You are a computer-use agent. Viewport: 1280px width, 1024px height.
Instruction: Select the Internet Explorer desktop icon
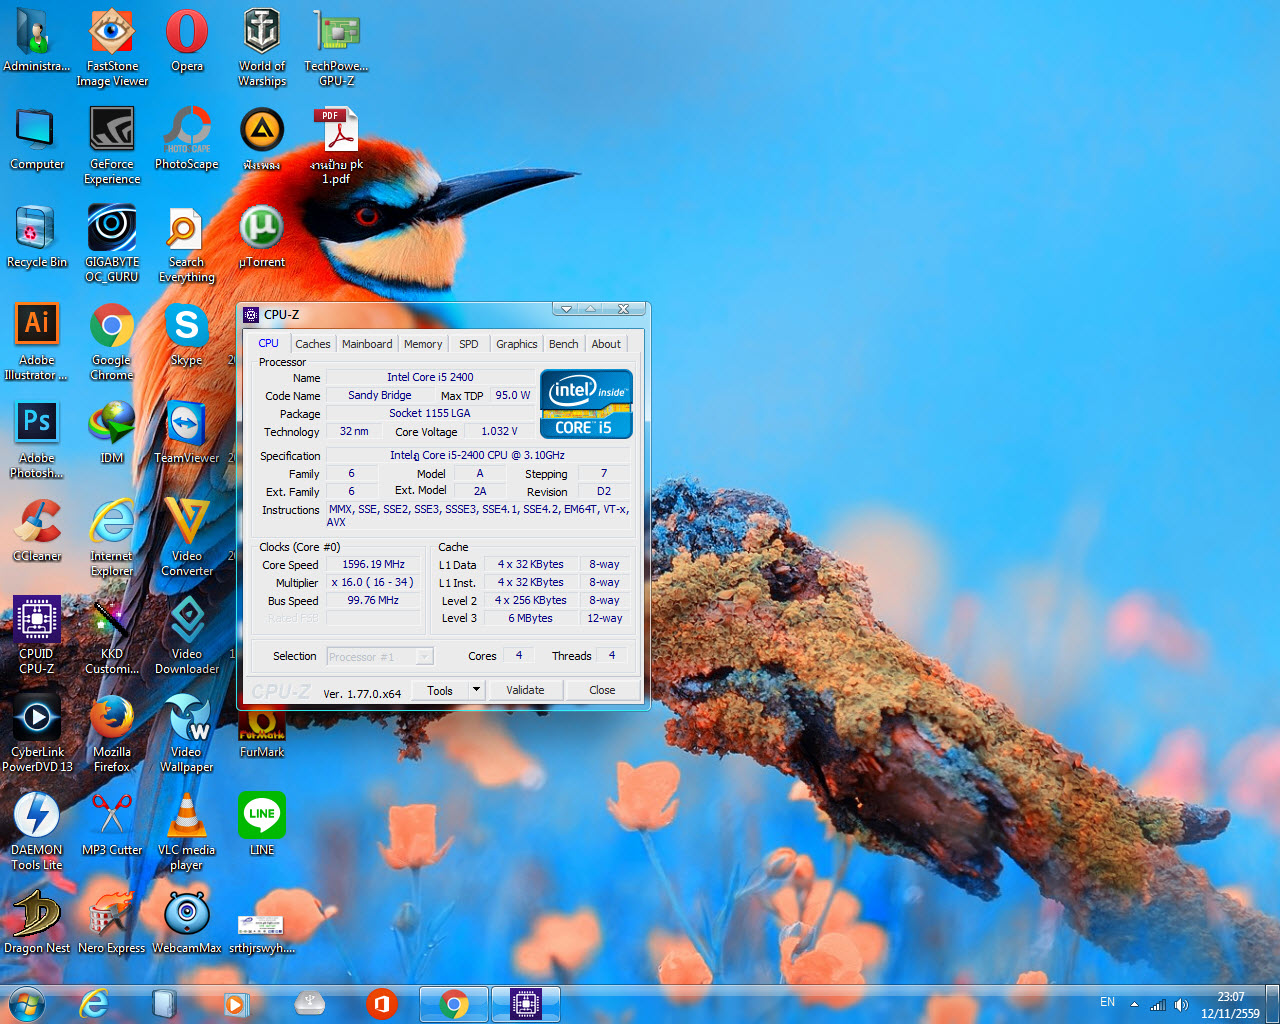coord(112,537)
